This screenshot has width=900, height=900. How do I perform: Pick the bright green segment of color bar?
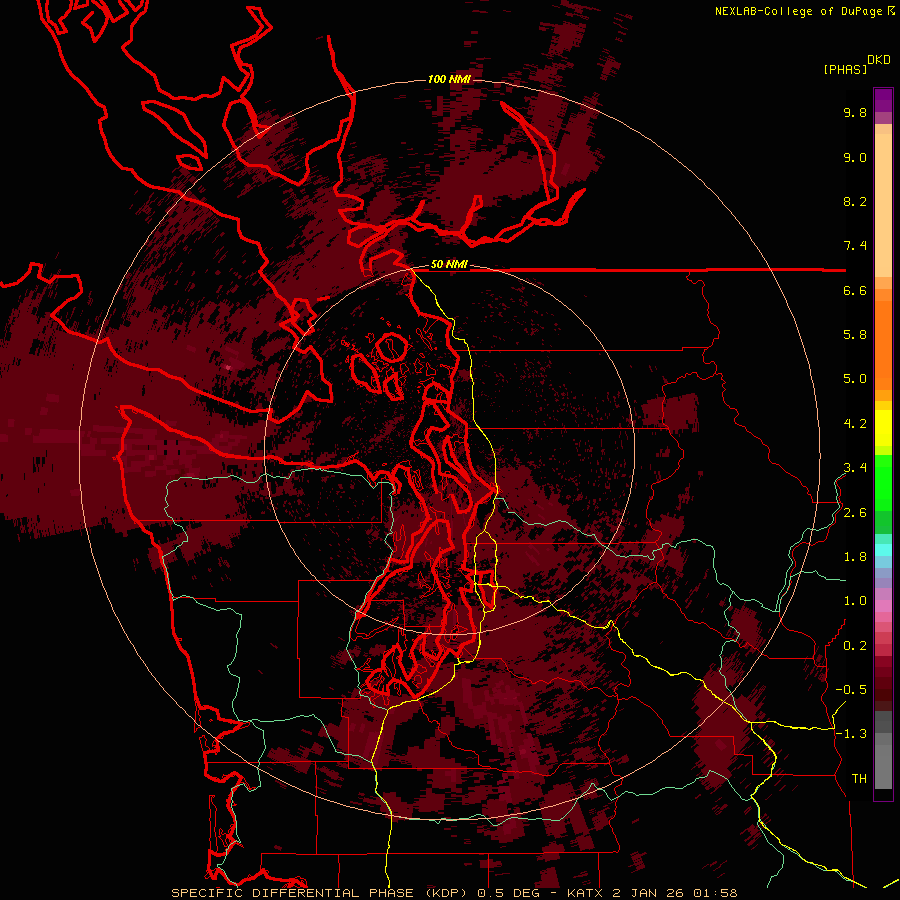[x=883, y=483]
